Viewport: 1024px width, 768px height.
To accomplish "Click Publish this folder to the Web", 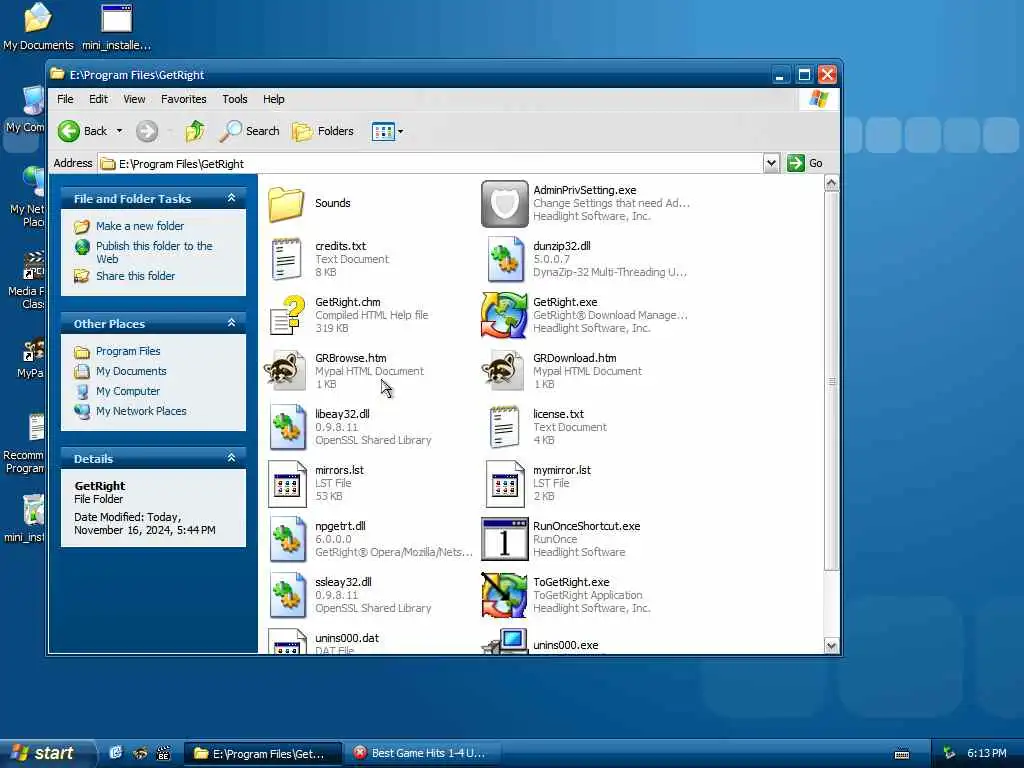I will coord(154,252).
